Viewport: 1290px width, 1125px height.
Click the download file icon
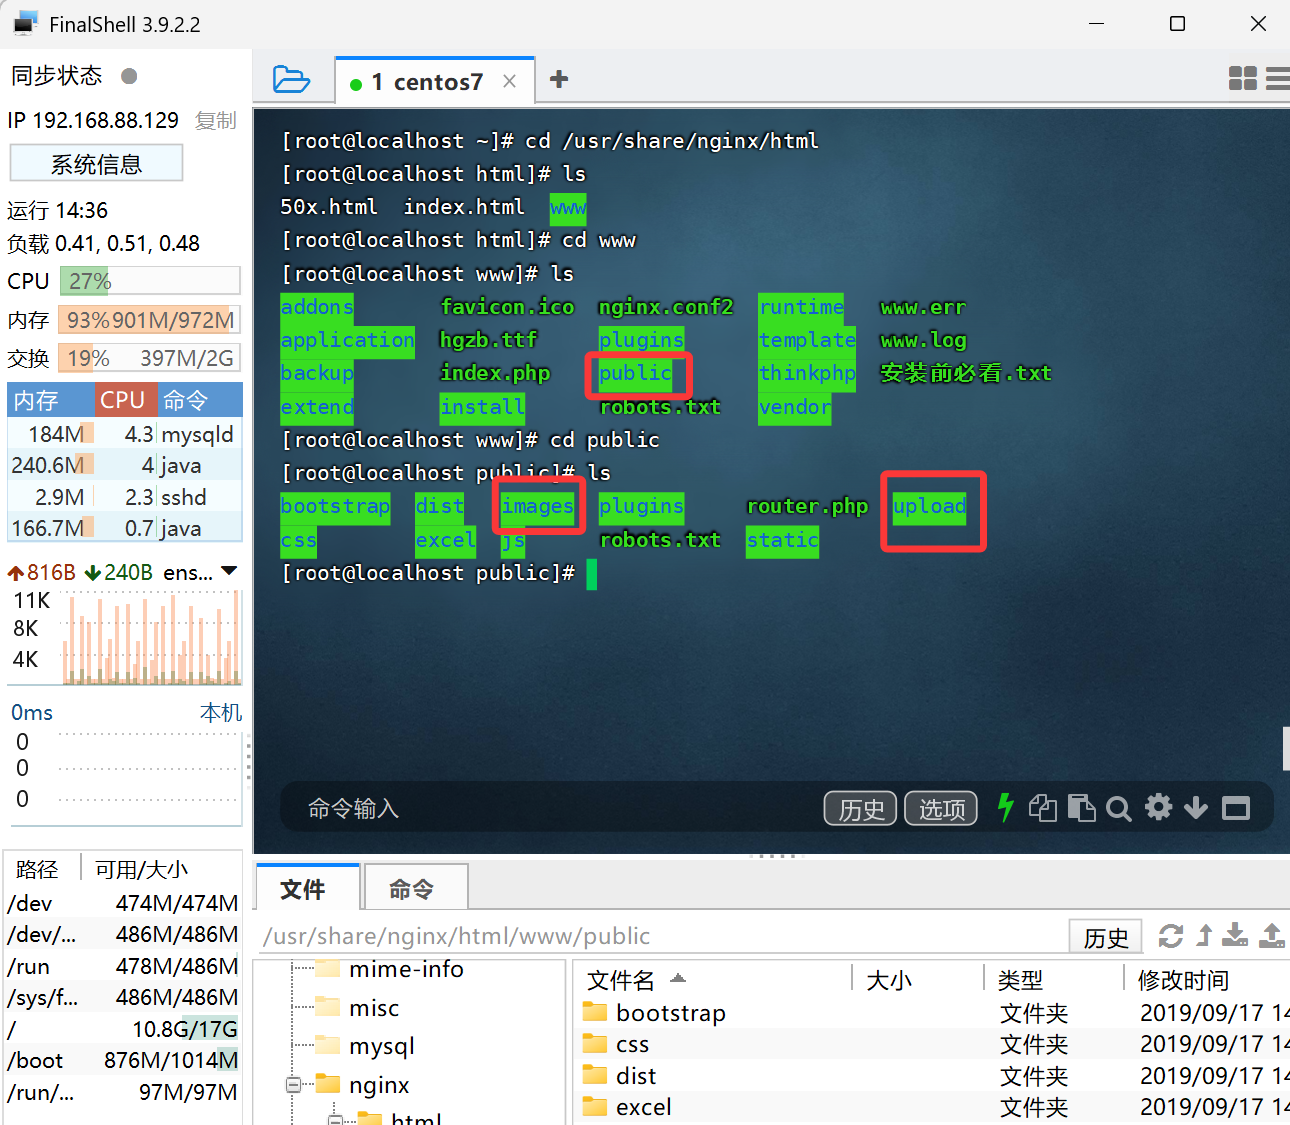pyautogui.click(x=1236, y=935)
